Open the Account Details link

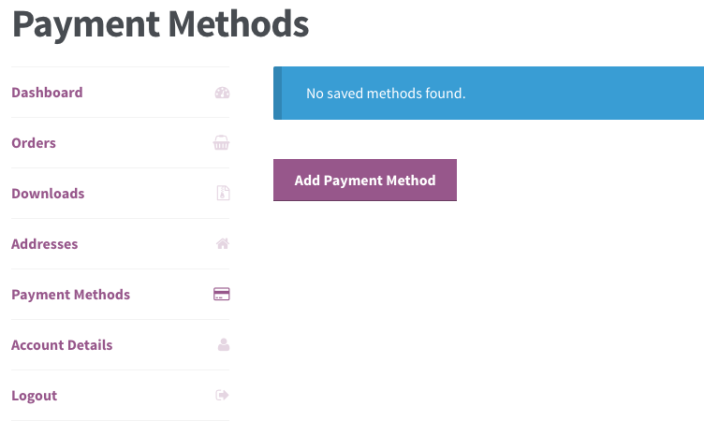click(x=61, y=345)
